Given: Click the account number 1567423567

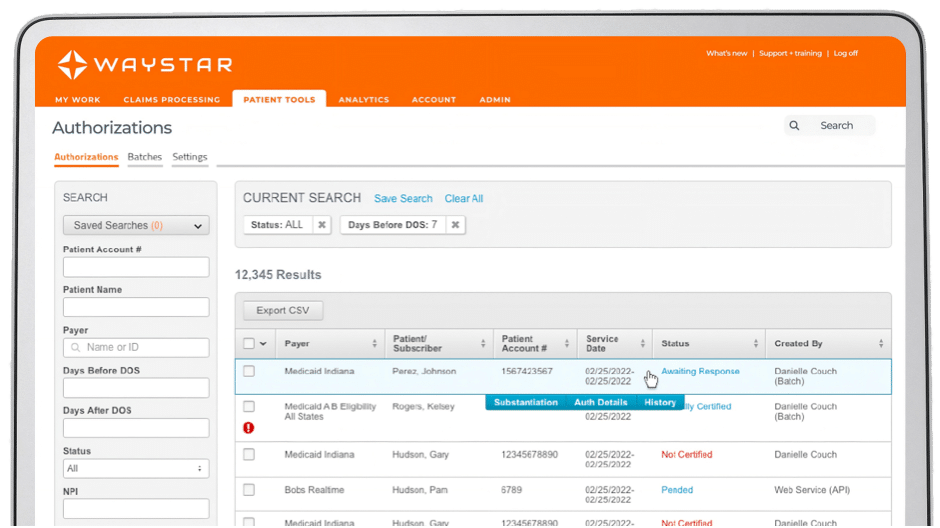Looking at the screenshot, I should click(x=527, y=372).
